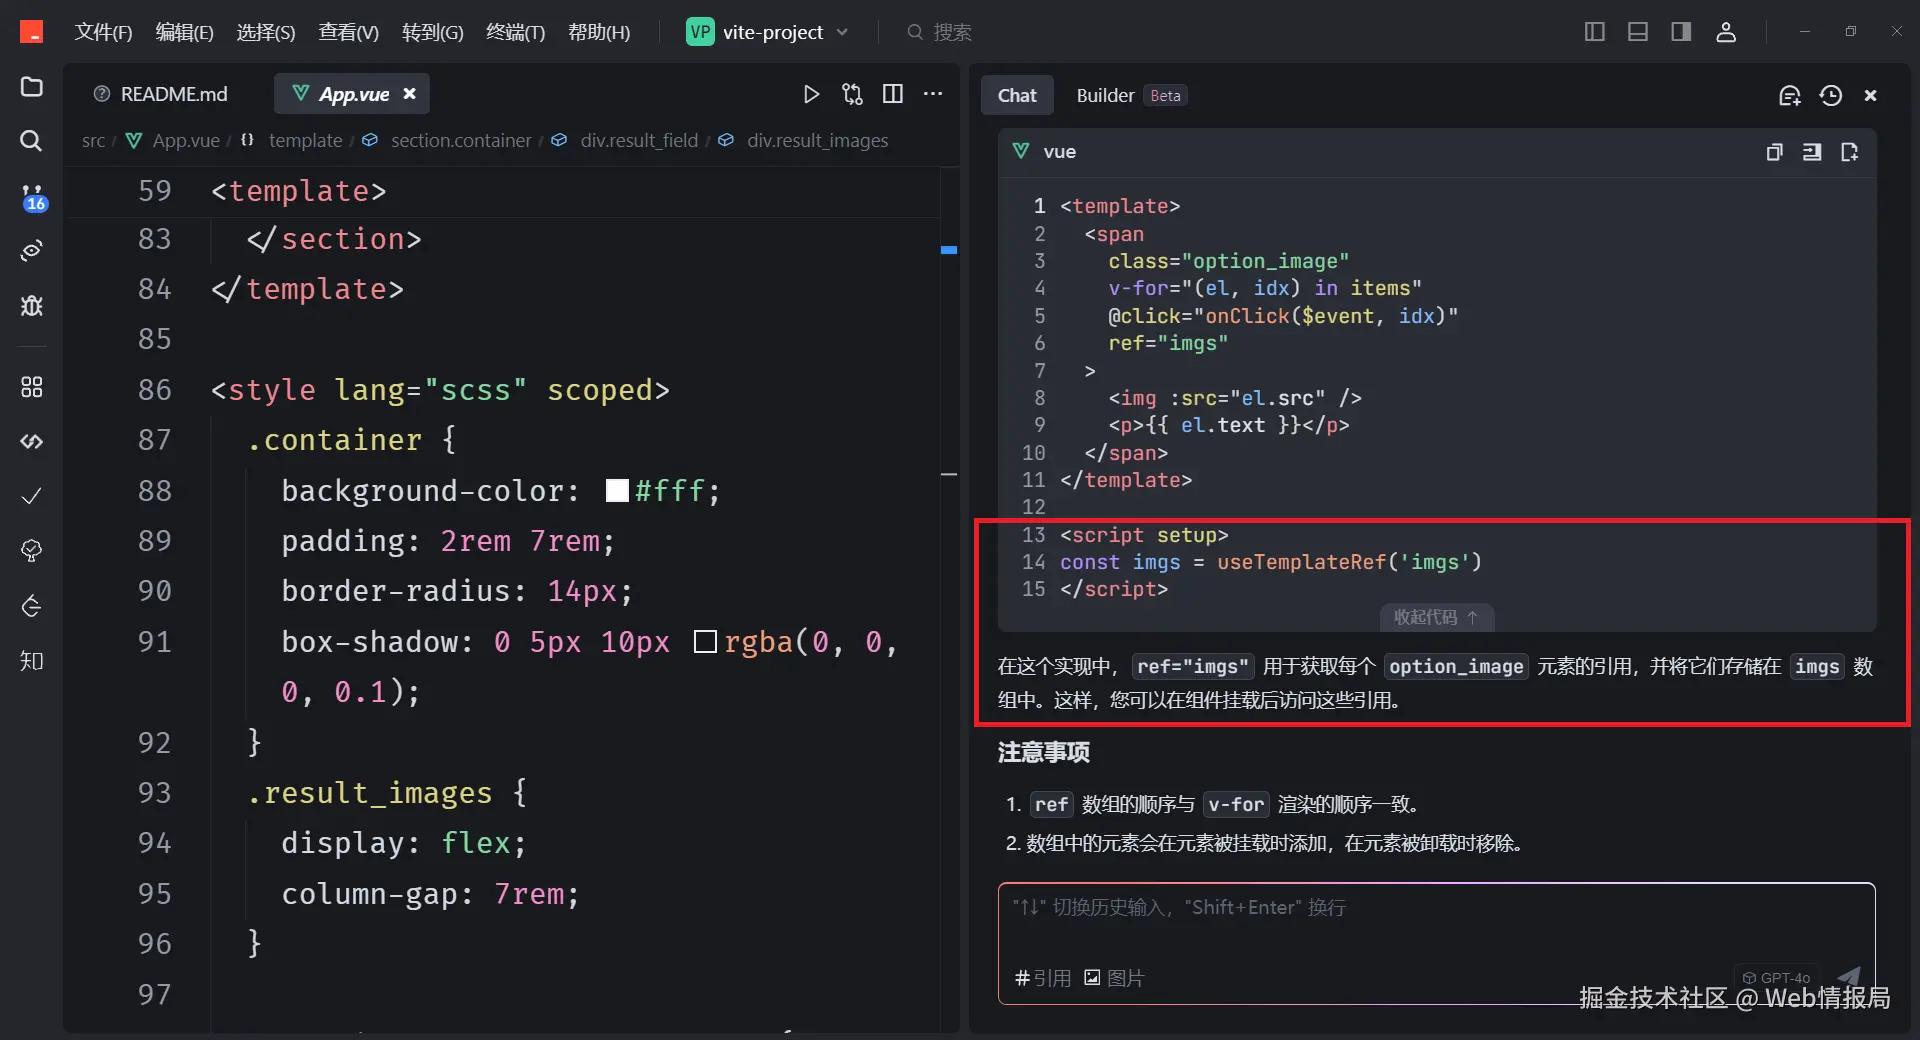1920x1040 pixels.
Task: Open the 帮助(H) menu
Action: click(x=599, y=32)
